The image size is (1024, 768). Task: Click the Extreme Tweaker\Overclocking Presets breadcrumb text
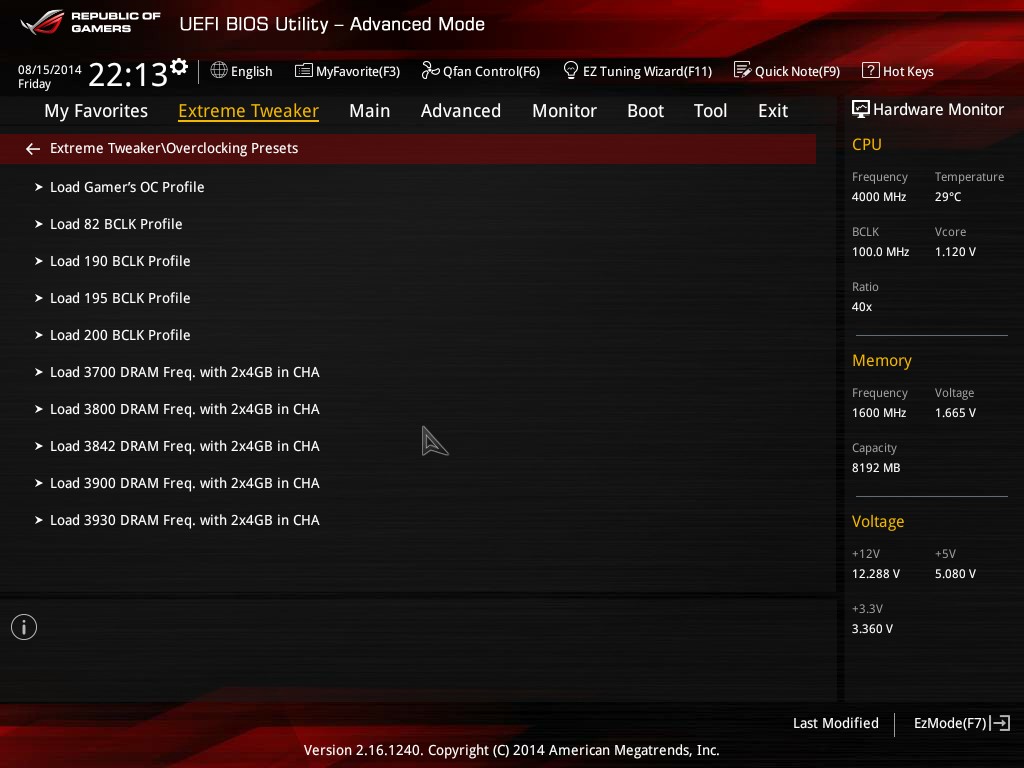click(x=174, y=148)
